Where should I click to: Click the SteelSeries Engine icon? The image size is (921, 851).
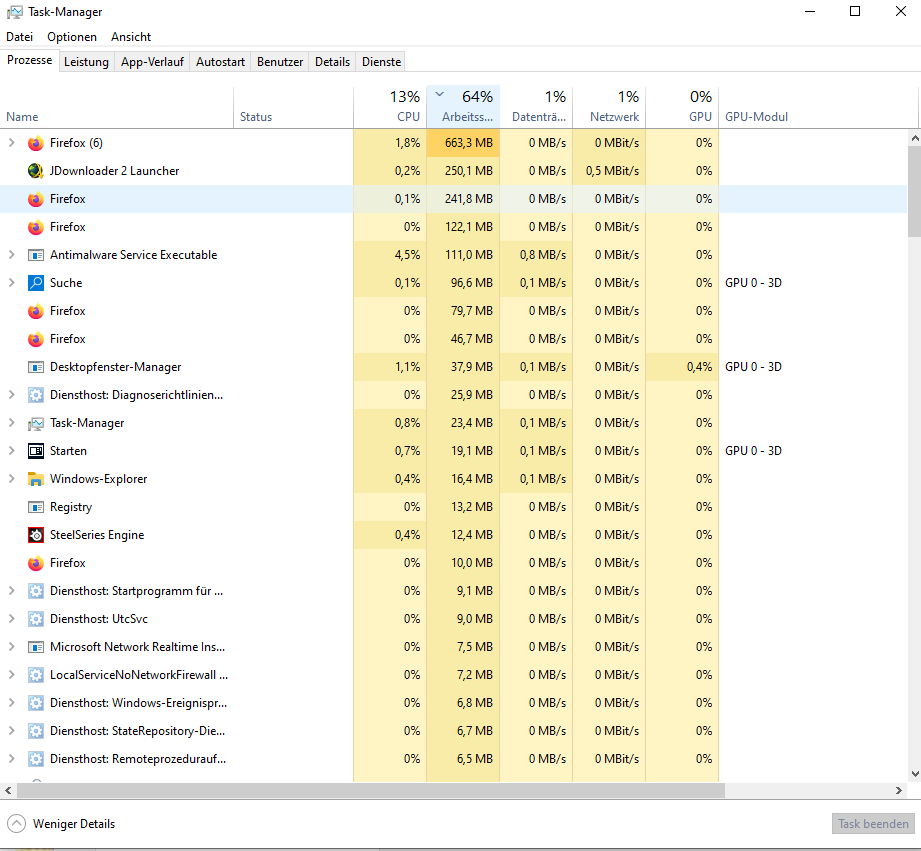36,535
